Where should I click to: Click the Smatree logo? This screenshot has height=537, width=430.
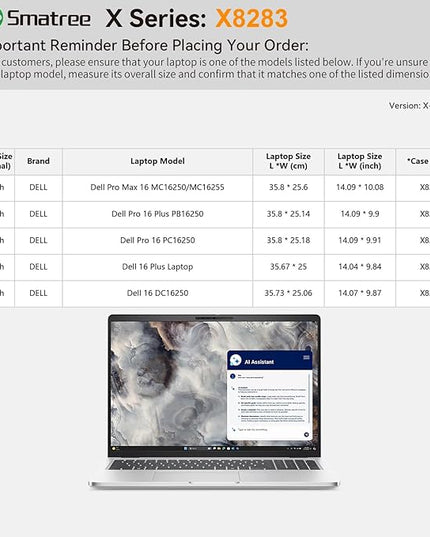(45, 18)
